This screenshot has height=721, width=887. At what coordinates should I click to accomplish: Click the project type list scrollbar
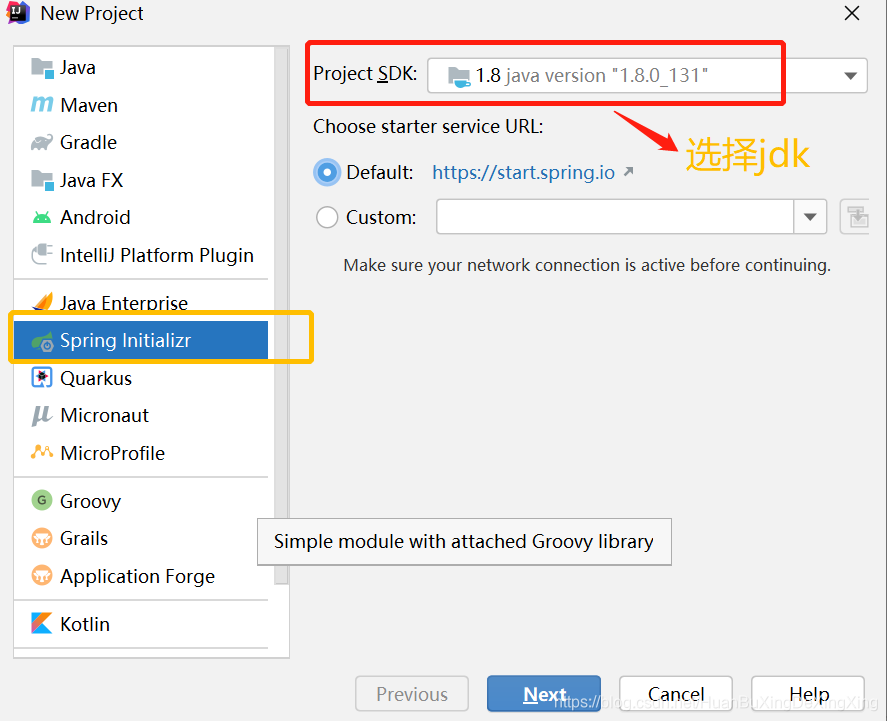281,316
